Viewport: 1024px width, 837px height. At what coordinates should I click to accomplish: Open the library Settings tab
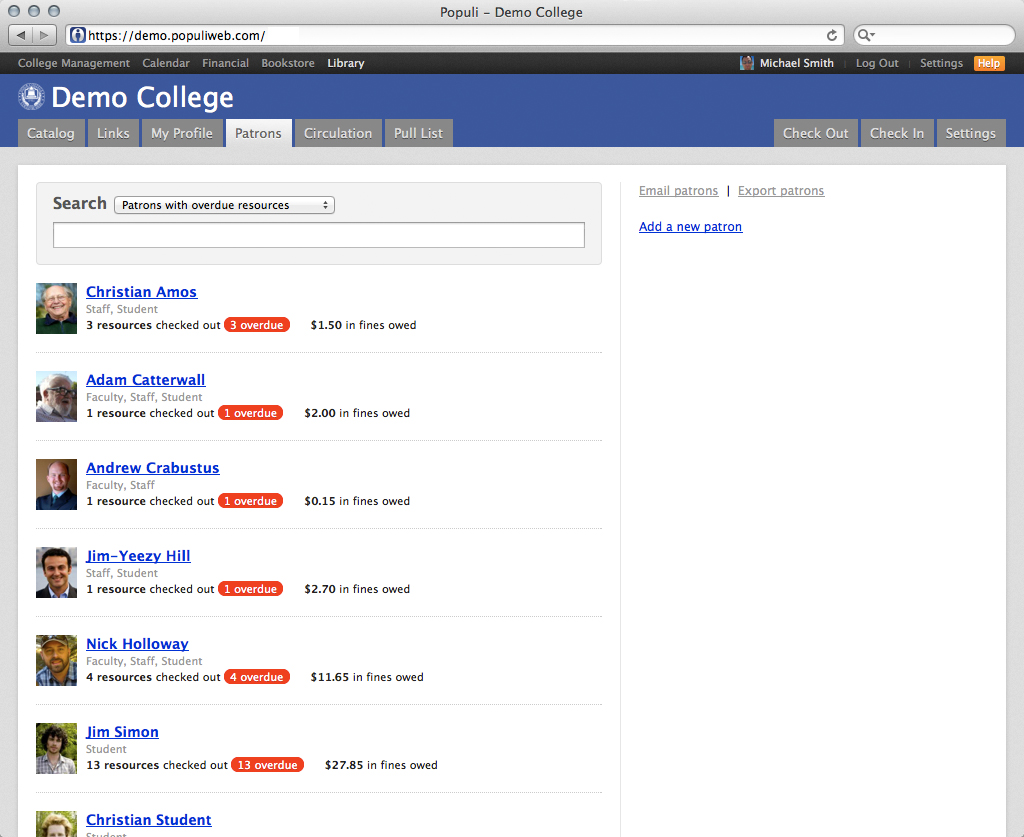click(x=971, y=133)
